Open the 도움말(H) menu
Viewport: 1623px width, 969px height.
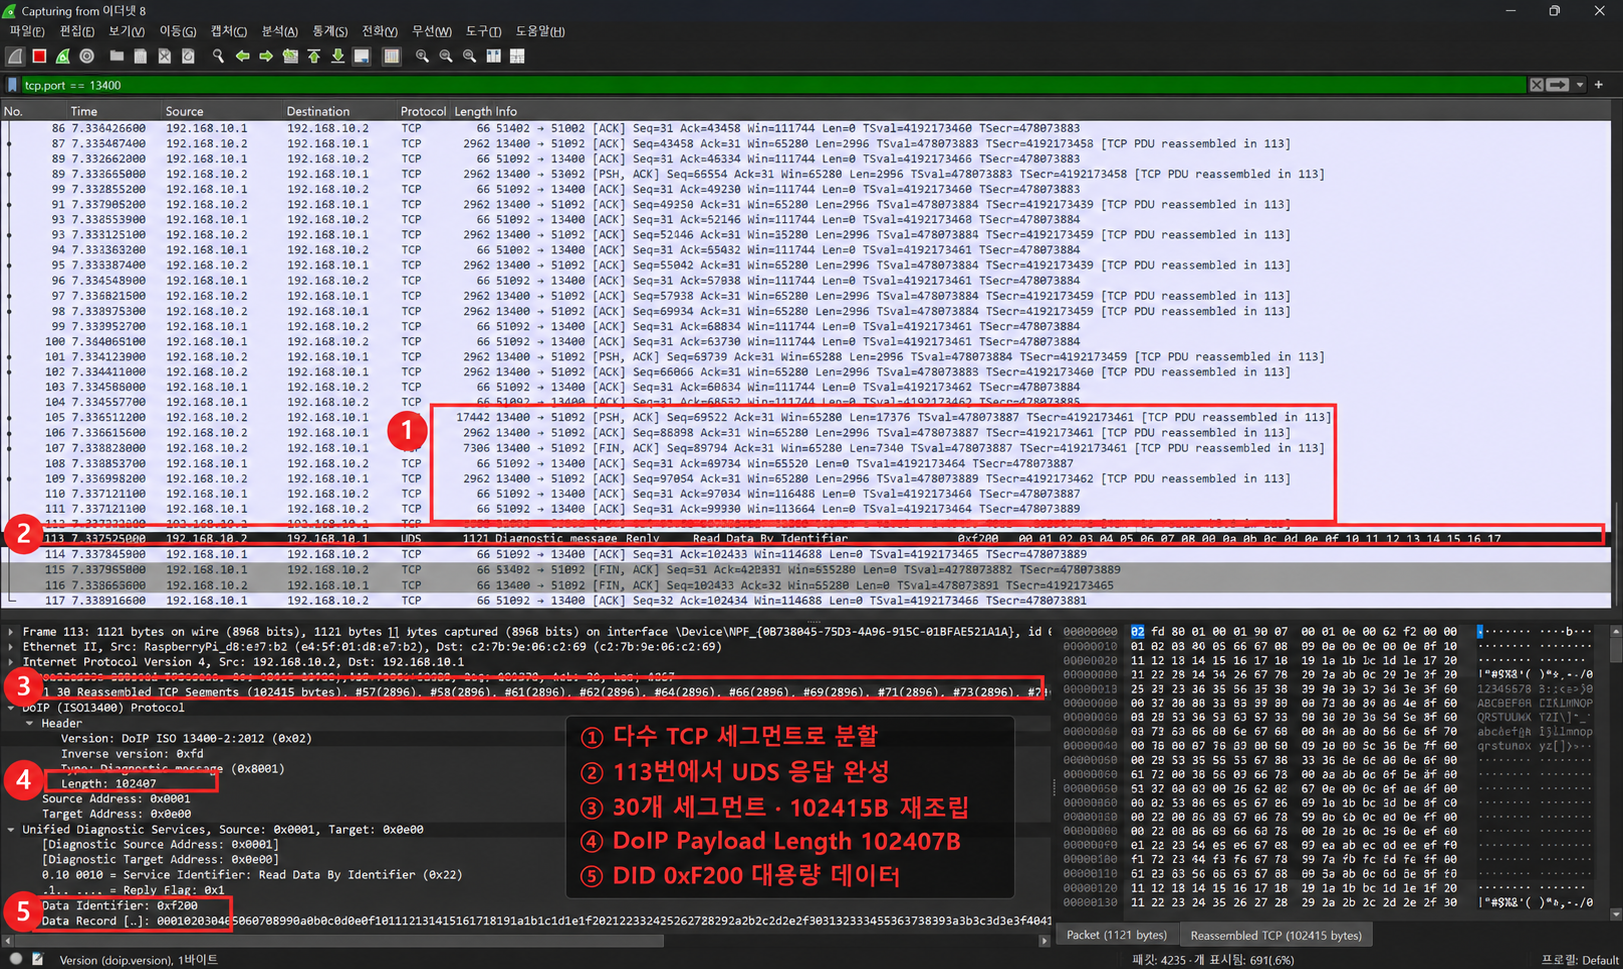[540, 31]
